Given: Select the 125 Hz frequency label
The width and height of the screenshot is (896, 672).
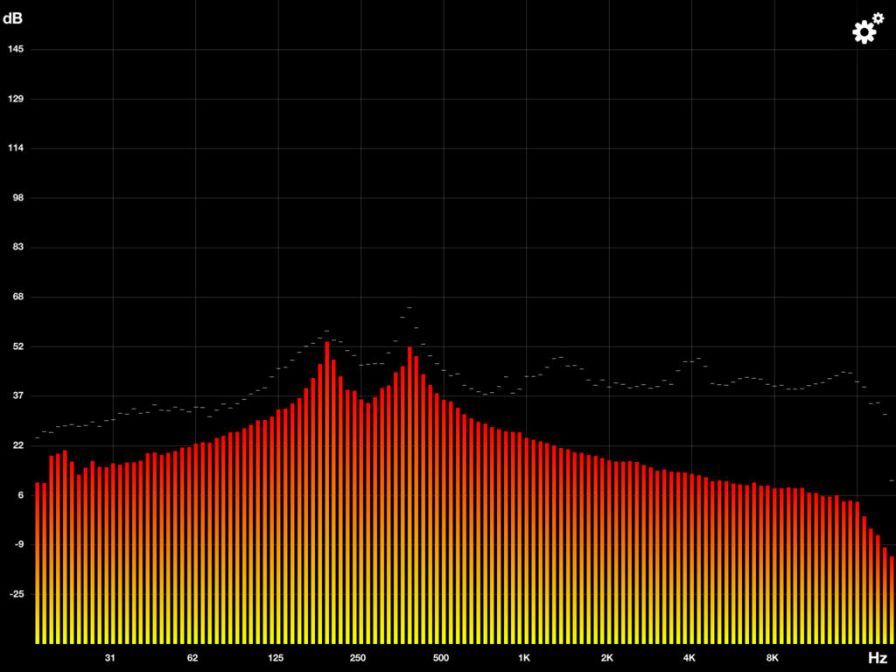Looking at the screenshot, I should pyautogui.click(x=275, y=658).
